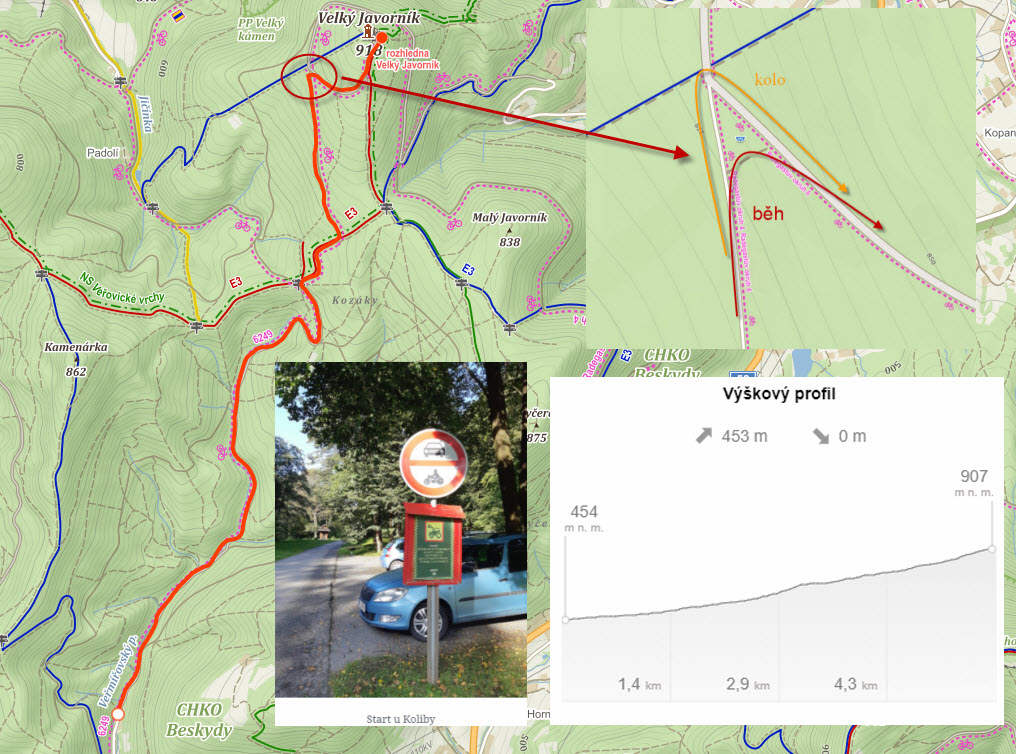1016x754 pixels.
Task: Click the descent arrow icon beside 0 m
Action: [820, 436]
